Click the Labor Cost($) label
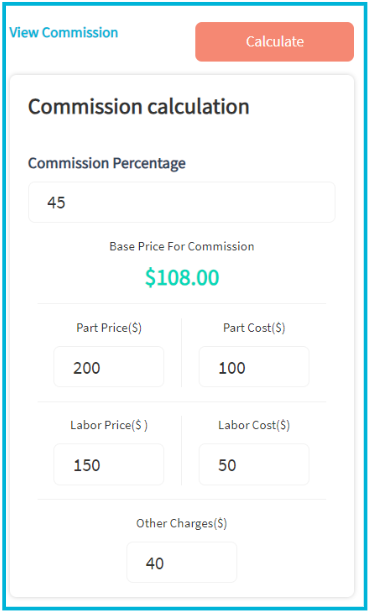The image size is (369, 613). (254, 425)
